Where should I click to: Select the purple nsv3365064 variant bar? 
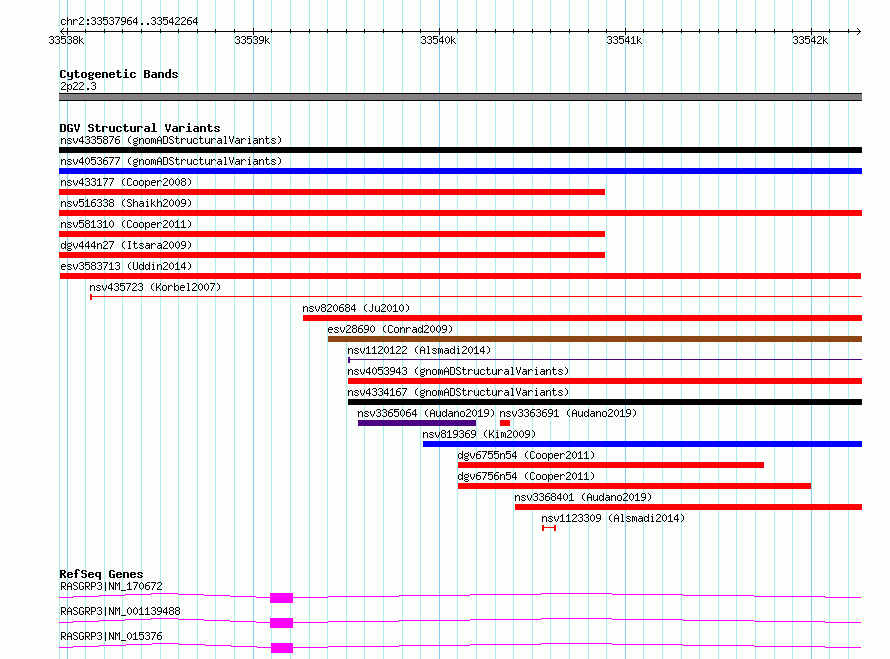(417, 423)
